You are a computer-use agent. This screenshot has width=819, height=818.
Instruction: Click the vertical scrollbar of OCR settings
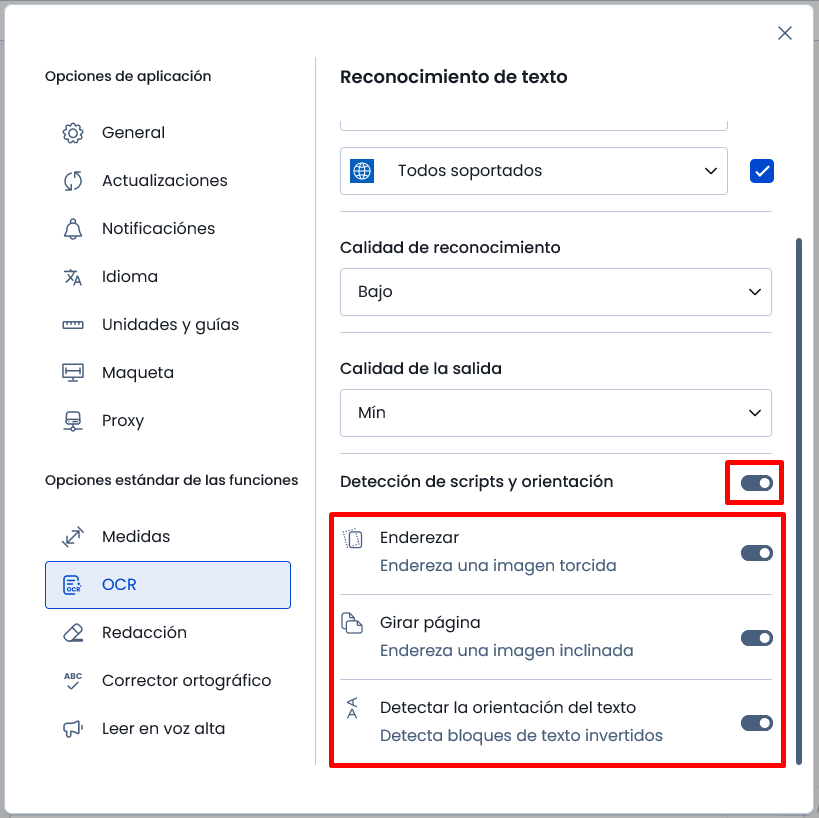[798, 501]
